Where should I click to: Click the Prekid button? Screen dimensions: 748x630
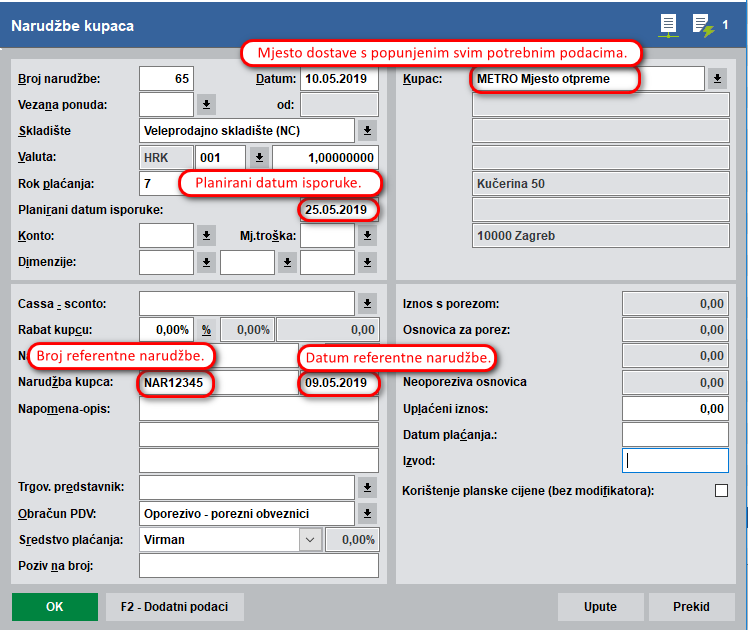pos(691,607)
